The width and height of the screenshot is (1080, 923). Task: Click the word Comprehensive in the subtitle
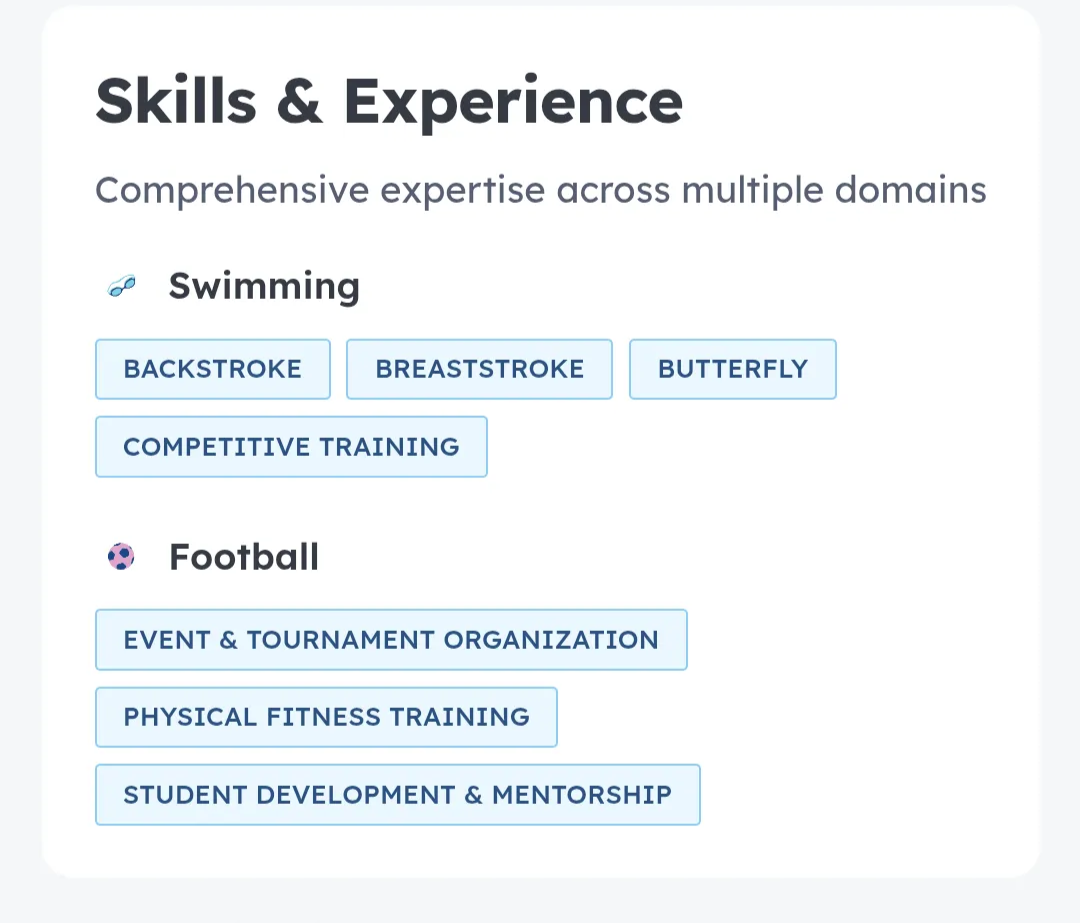(x=232, y=191)
